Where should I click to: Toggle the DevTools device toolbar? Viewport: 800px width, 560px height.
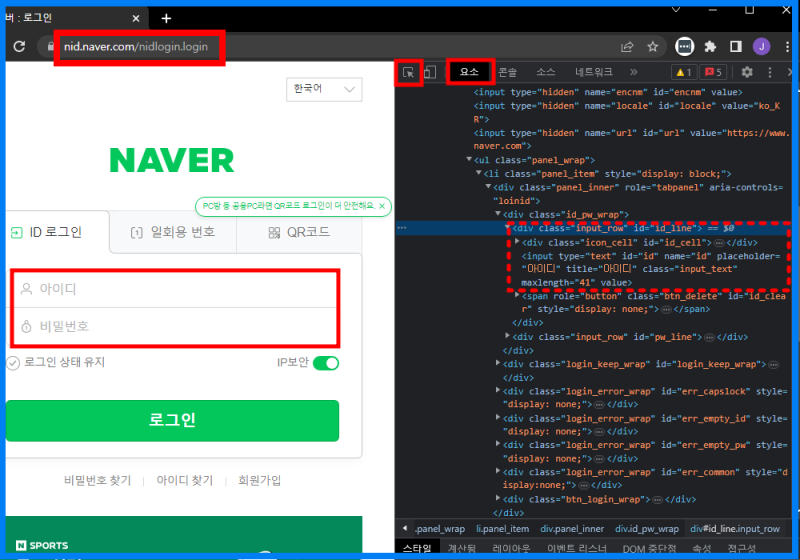(430, 72)
